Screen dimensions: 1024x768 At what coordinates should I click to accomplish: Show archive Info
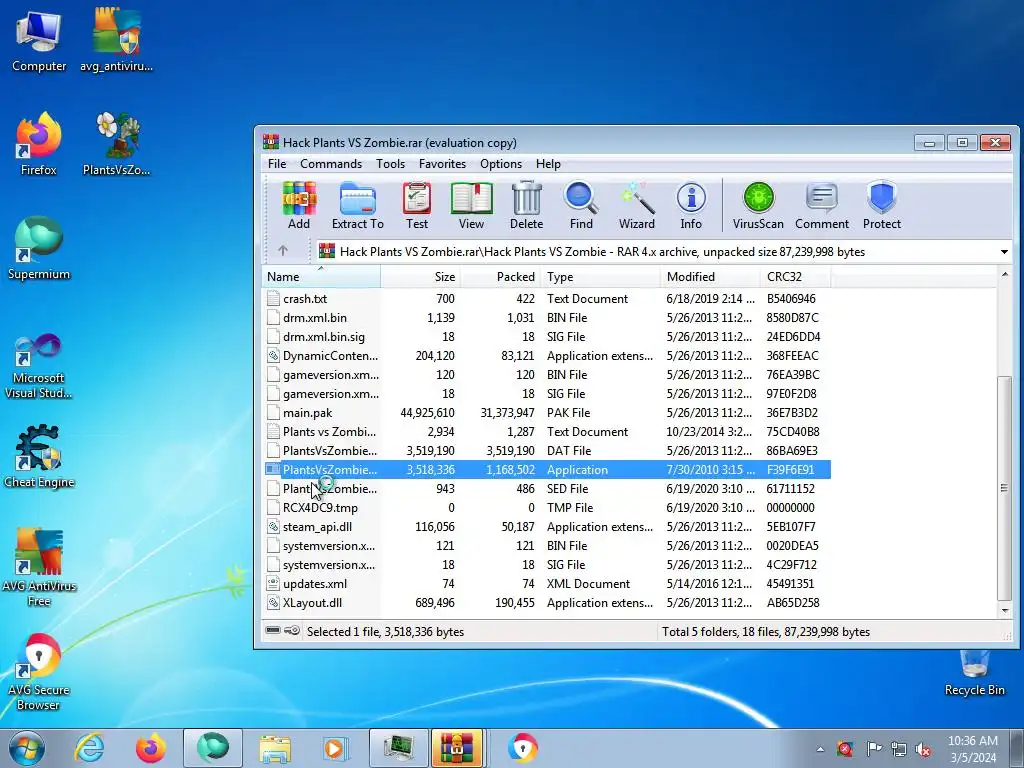point(691,205)
